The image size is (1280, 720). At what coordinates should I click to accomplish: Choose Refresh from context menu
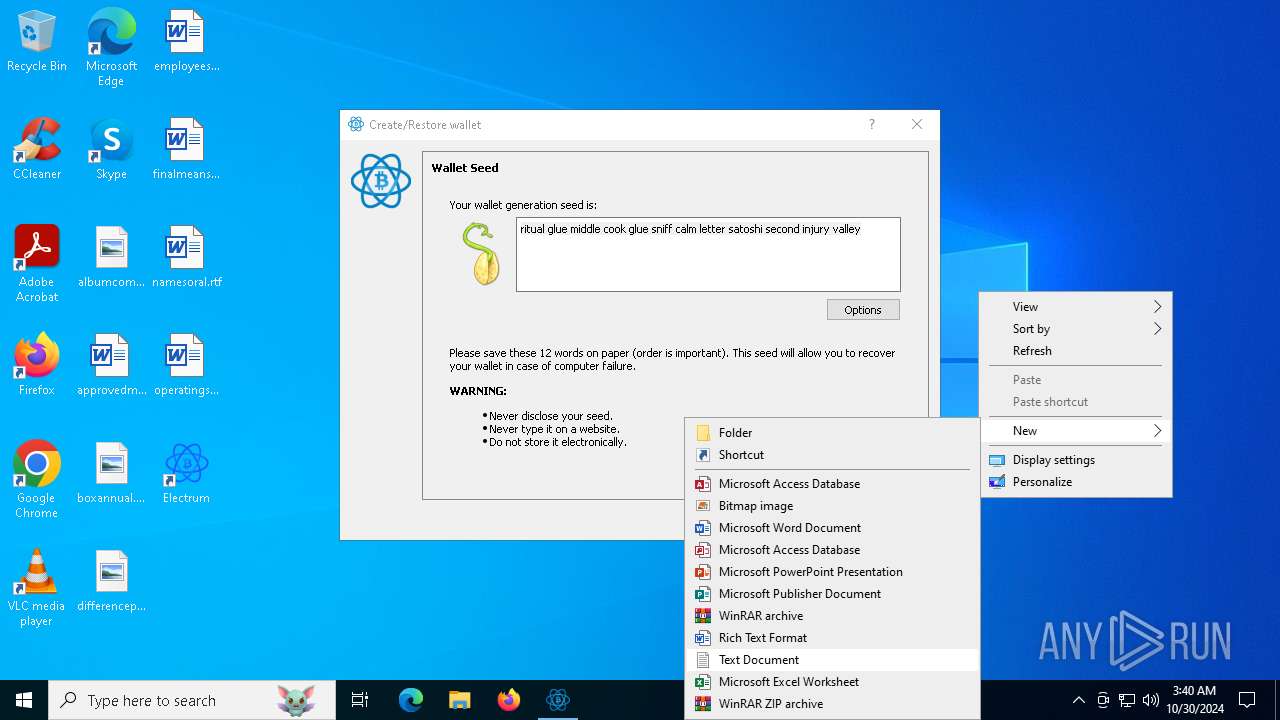[x=1075, y=351]
